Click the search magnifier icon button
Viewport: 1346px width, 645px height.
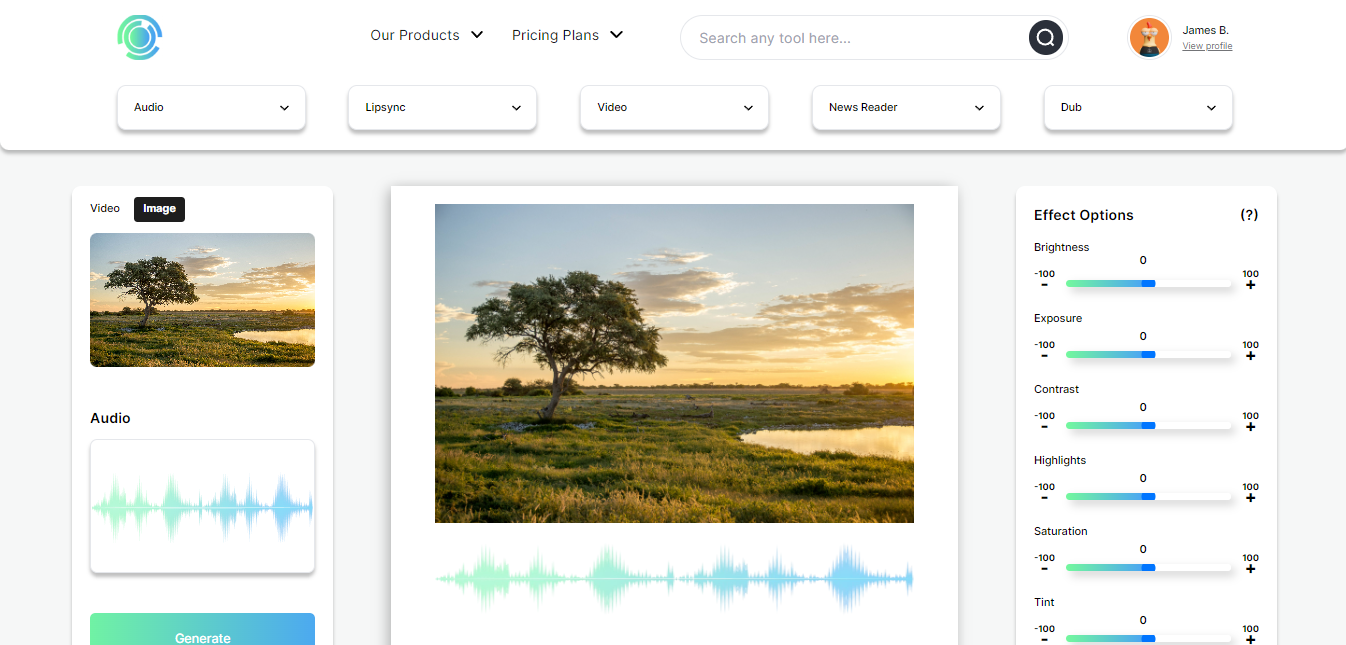1045,38
